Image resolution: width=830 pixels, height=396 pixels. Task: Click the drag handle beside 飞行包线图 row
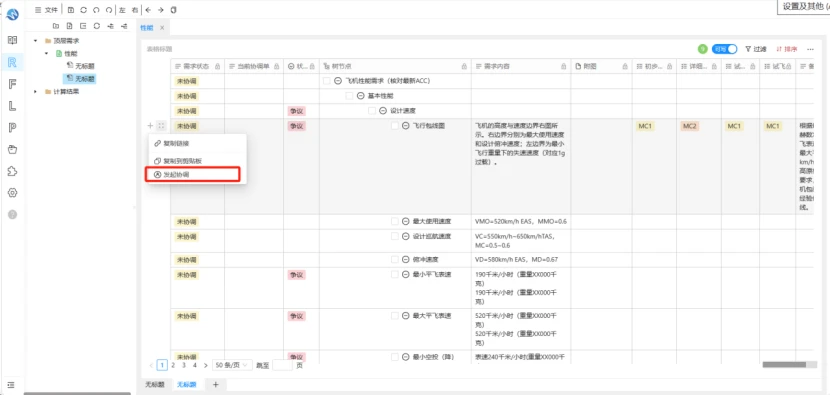[161, 126]
